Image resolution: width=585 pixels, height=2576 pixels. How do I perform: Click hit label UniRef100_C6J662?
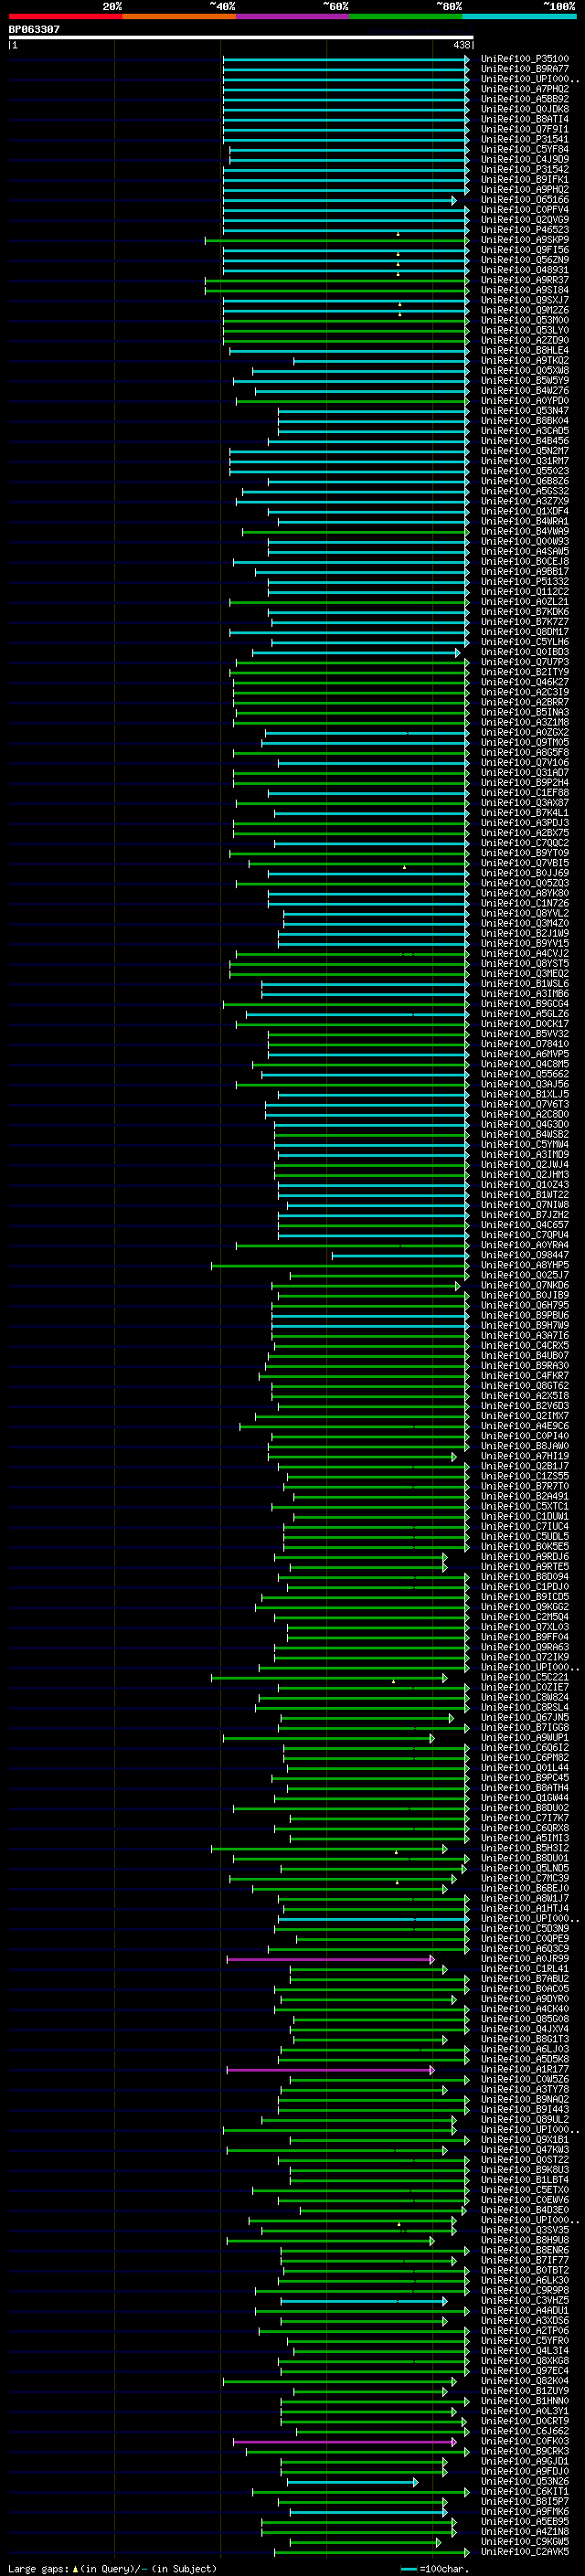tap(525, 2431)
